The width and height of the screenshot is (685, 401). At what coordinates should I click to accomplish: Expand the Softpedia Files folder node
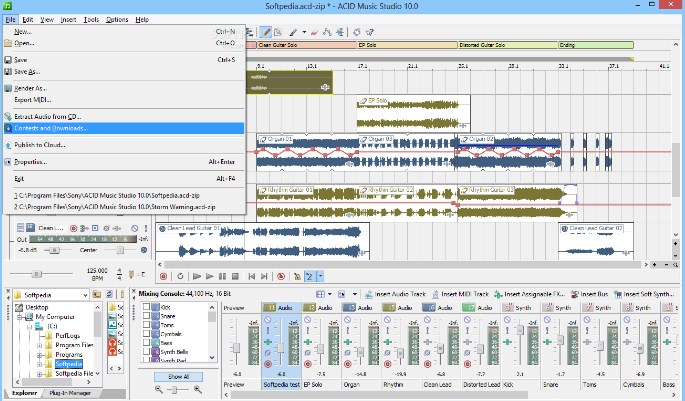[x=39, y=374]
